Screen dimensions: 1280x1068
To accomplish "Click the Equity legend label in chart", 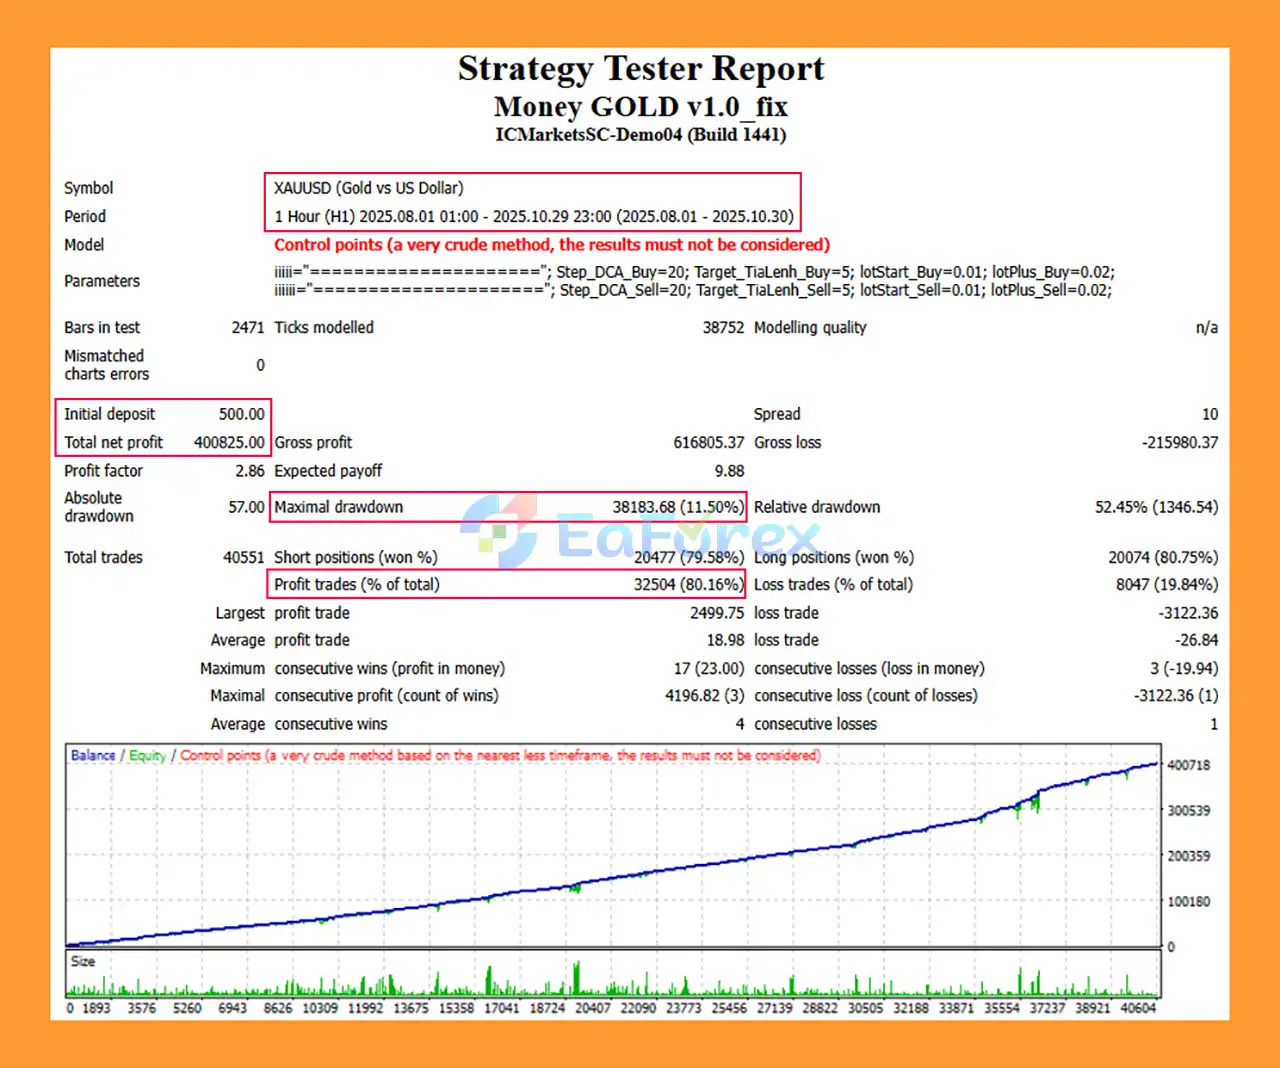I will 147,756.
